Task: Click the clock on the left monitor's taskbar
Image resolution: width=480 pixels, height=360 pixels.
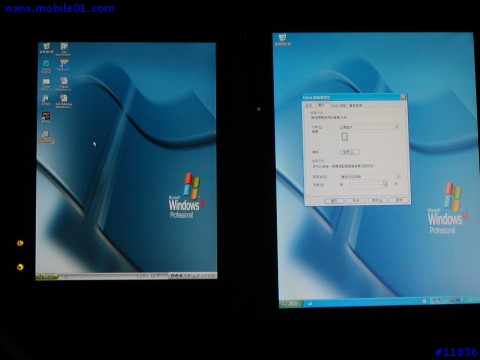Action: pos(208,275)
